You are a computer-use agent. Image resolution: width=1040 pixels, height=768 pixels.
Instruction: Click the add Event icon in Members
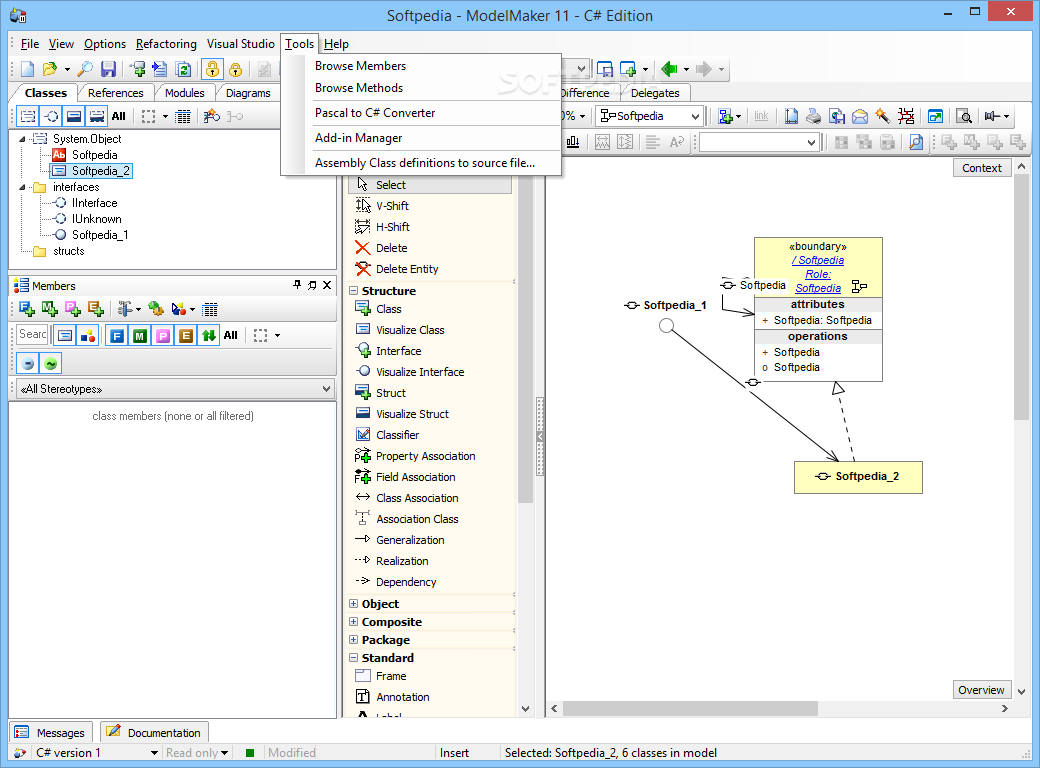pyautogui.click(x=96, y=309)
